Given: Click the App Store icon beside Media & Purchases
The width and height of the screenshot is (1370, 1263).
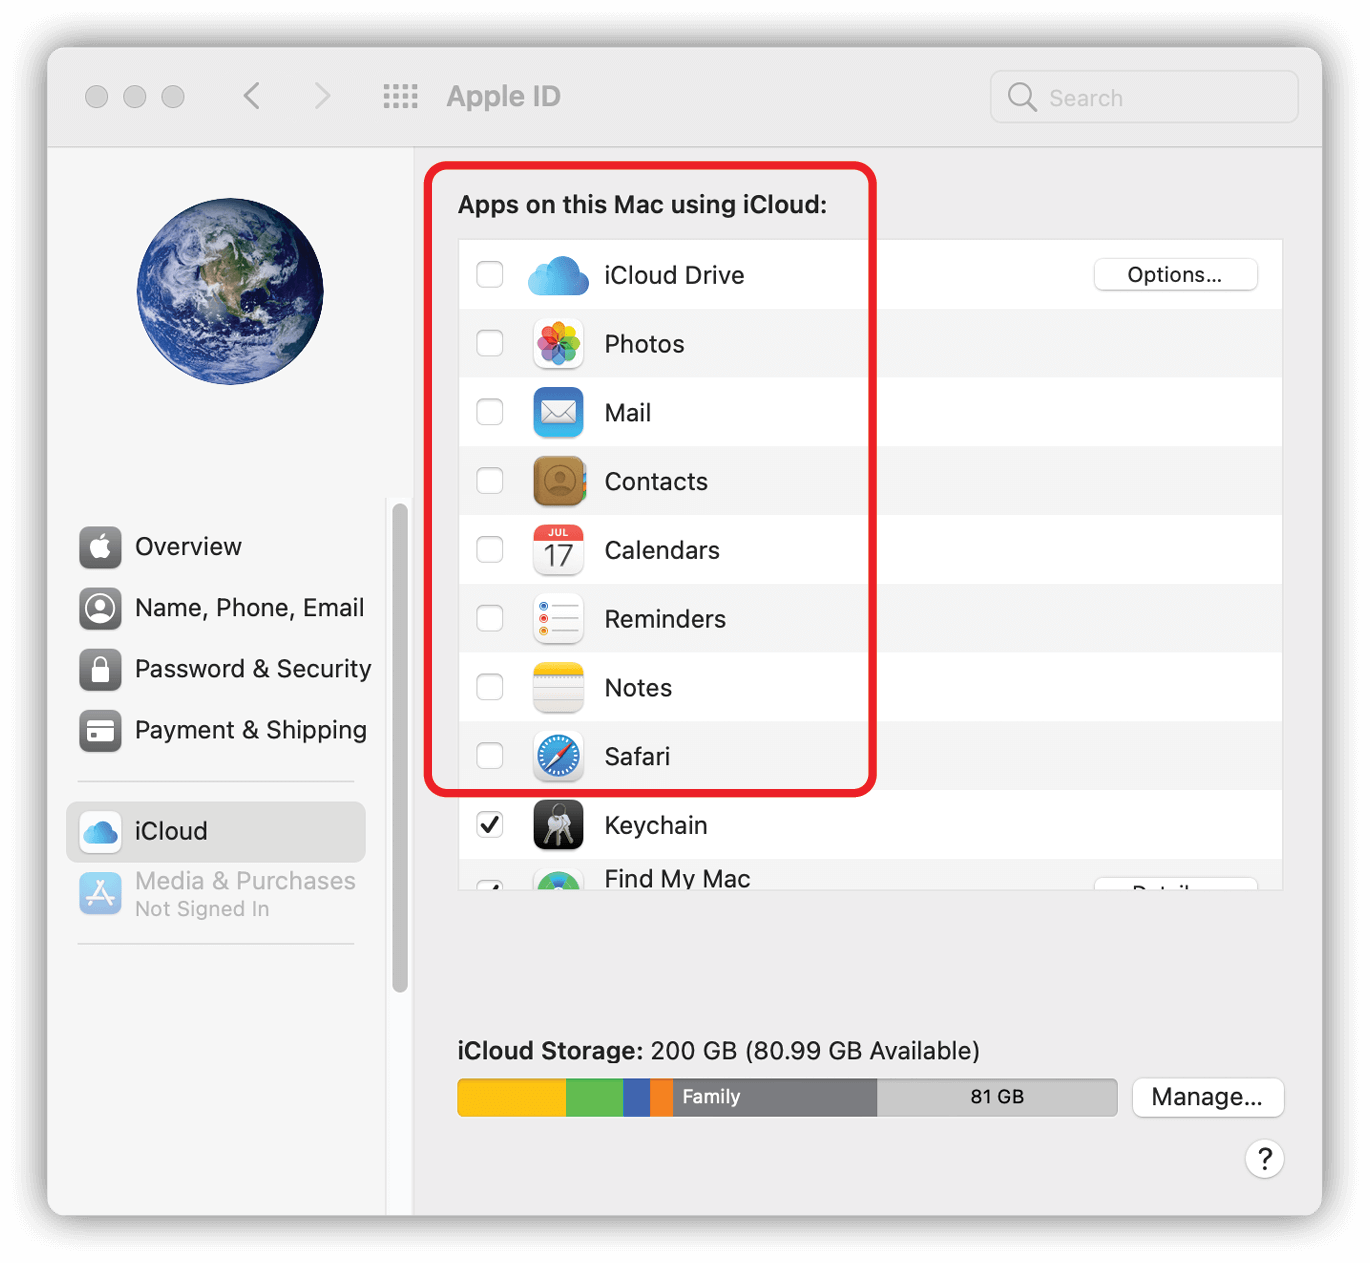Looking at the screenshot, I should click(100, 893).
